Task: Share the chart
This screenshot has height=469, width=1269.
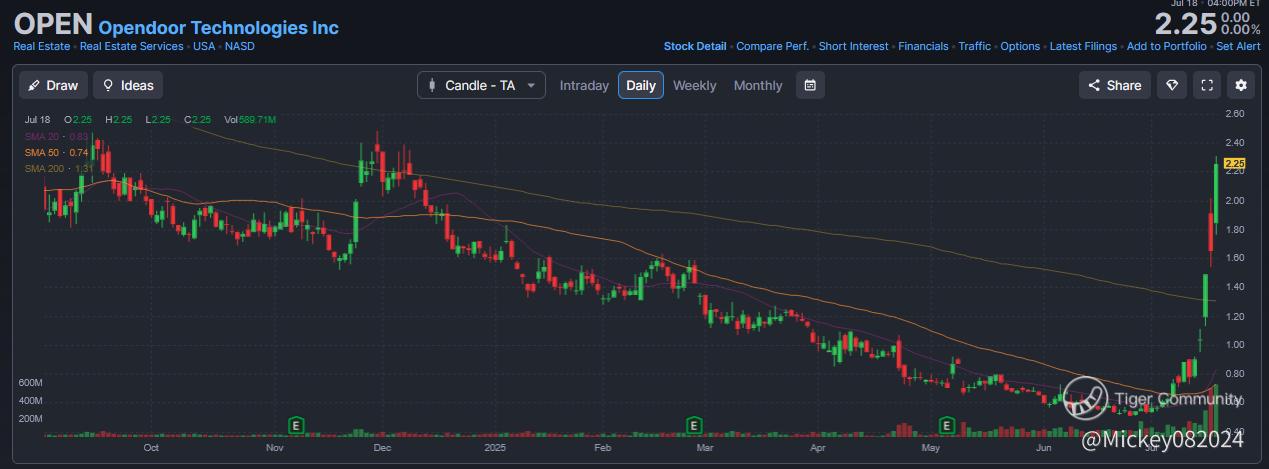Action: pyautogui.click(x=1115, y=85)
